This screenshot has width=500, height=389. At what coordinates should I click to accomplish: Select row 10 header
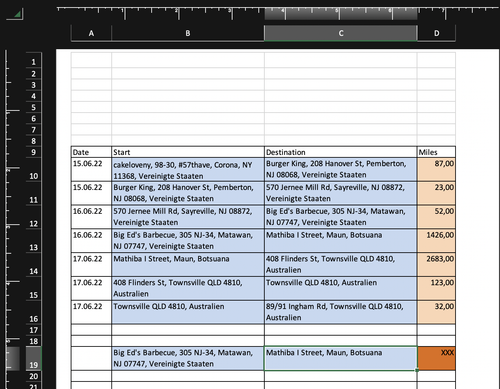click(x=33, y=170)
